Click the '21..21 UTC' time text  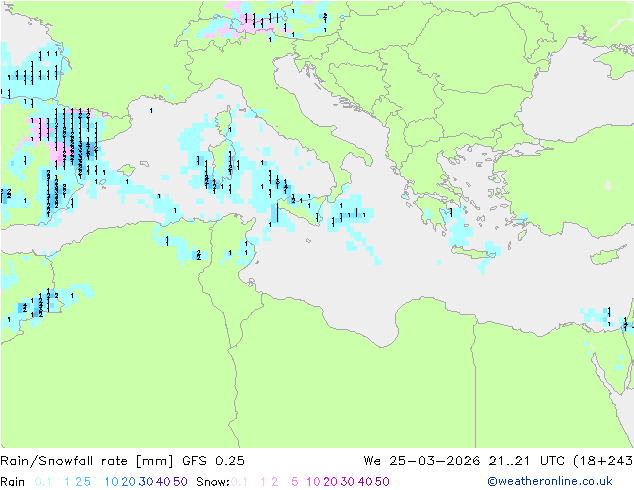(526, 461)
